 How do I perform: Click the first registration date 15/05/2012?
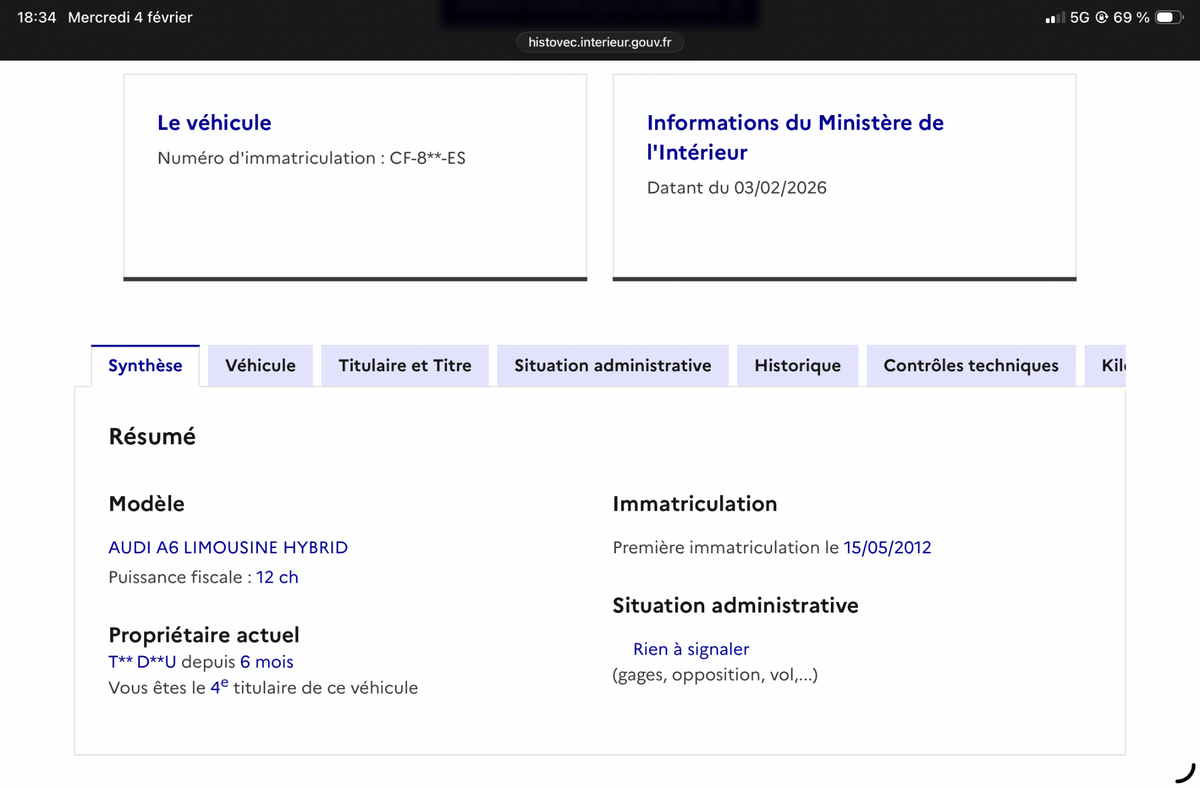(887, 548)
